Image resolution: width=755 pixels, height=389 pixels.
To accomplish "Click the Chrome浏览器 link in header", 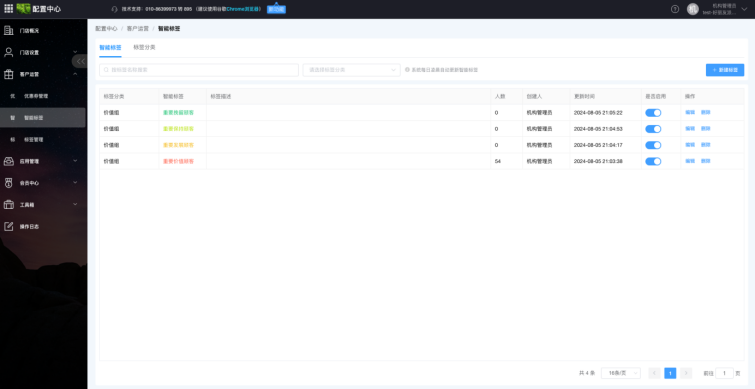I will (x=243, y=9).
